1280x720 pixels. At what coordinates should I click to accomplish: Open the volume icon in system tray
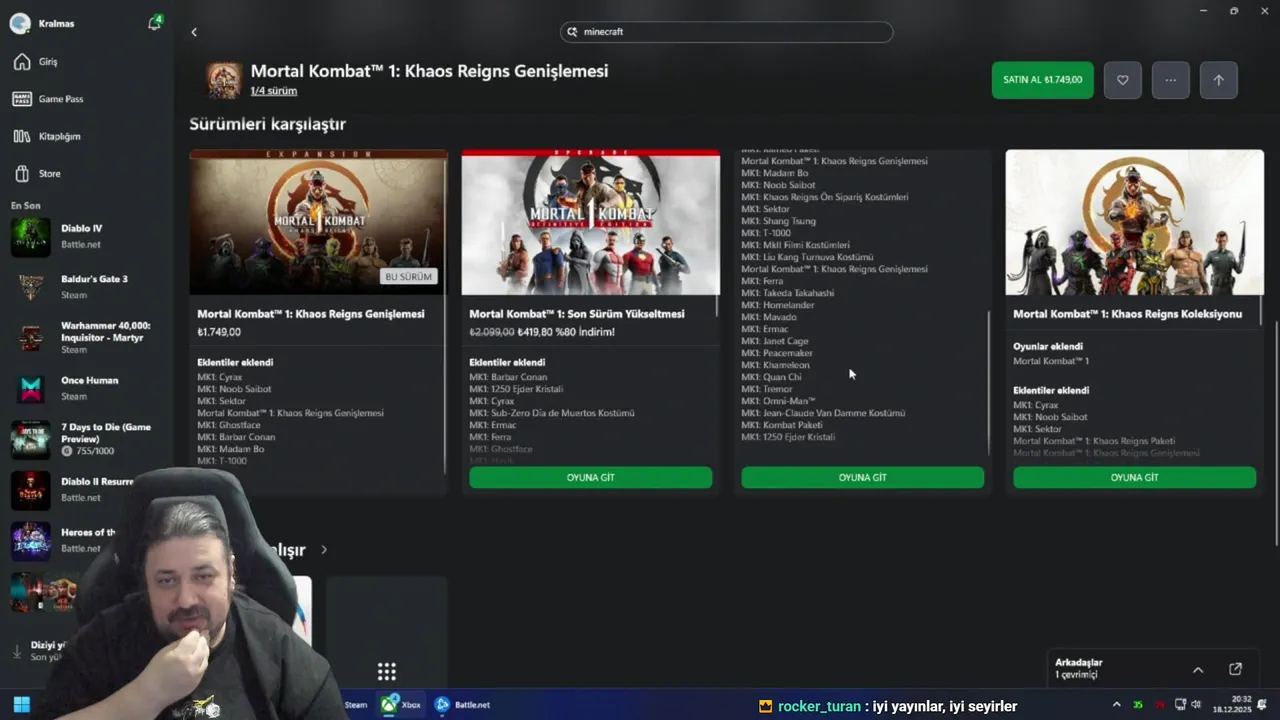coord(1198,704)
